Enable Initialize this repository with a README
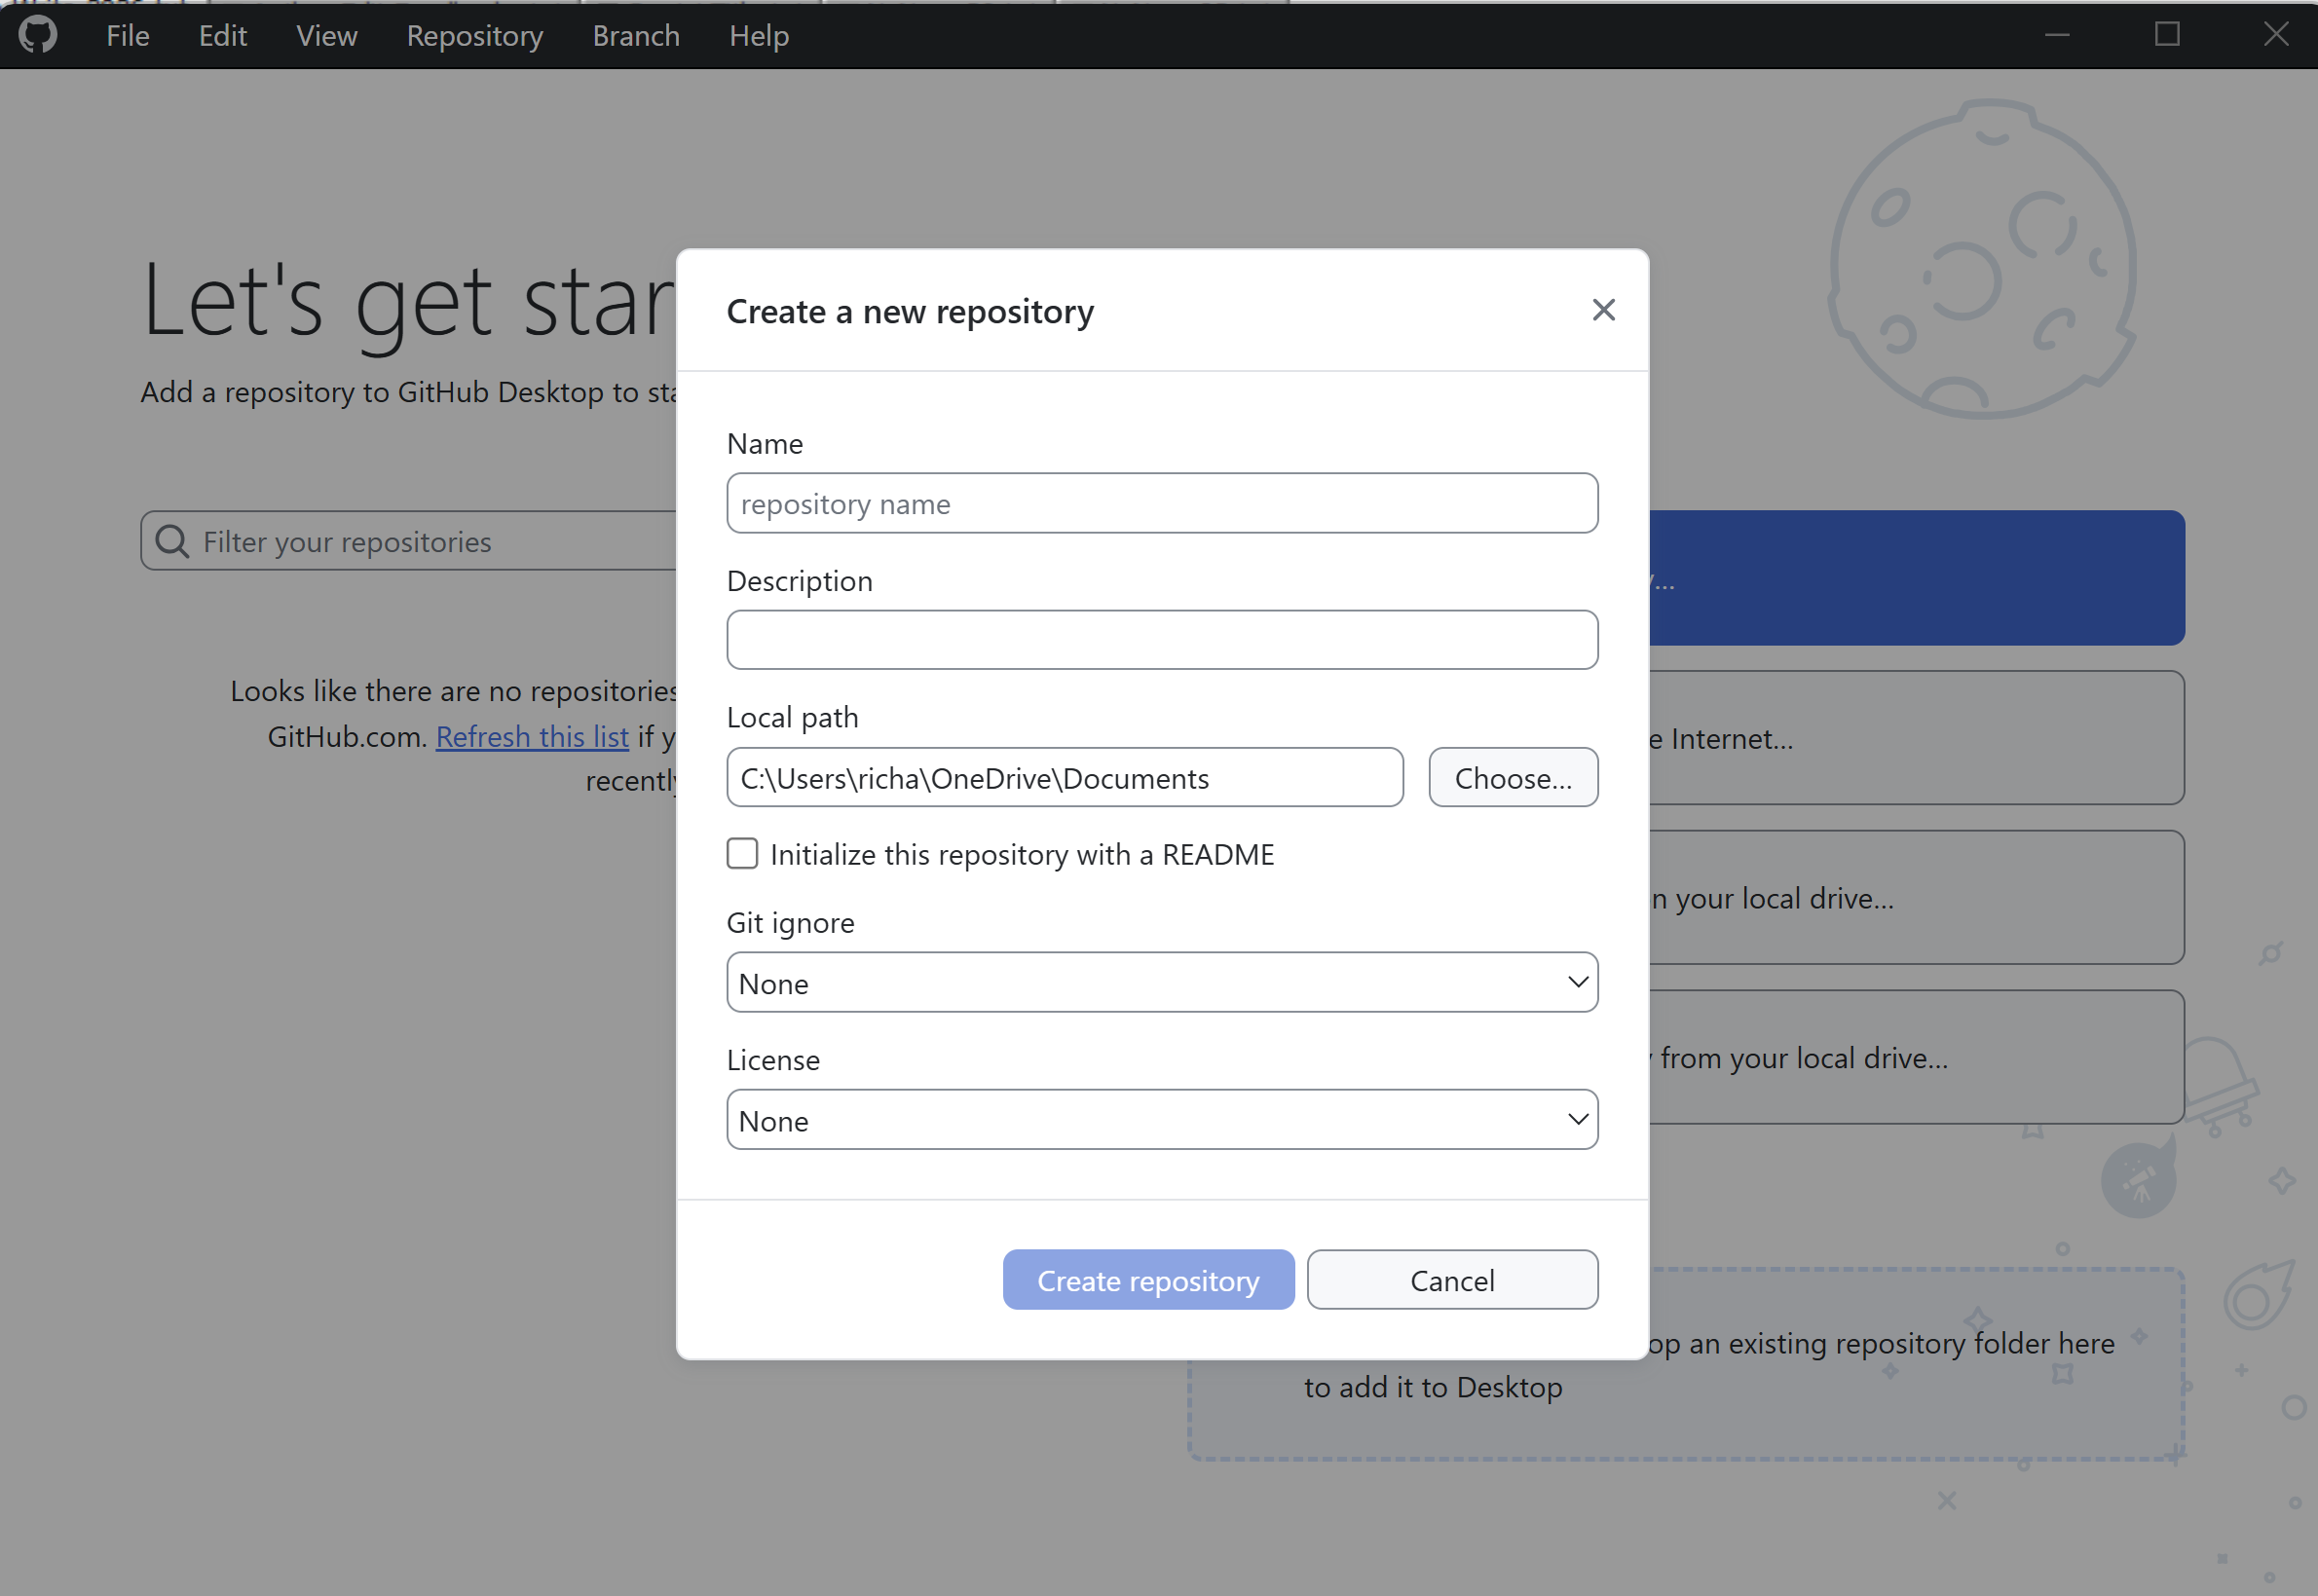 742,854
